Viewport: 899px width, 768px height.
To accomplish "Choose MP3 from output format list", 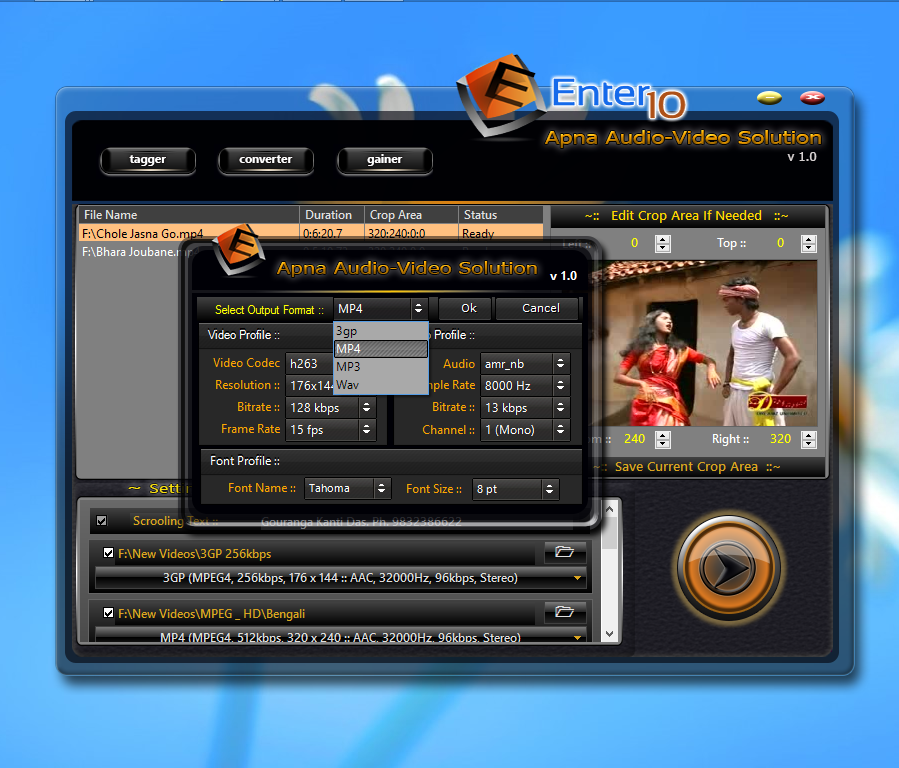I will click(x=381, y=367).
